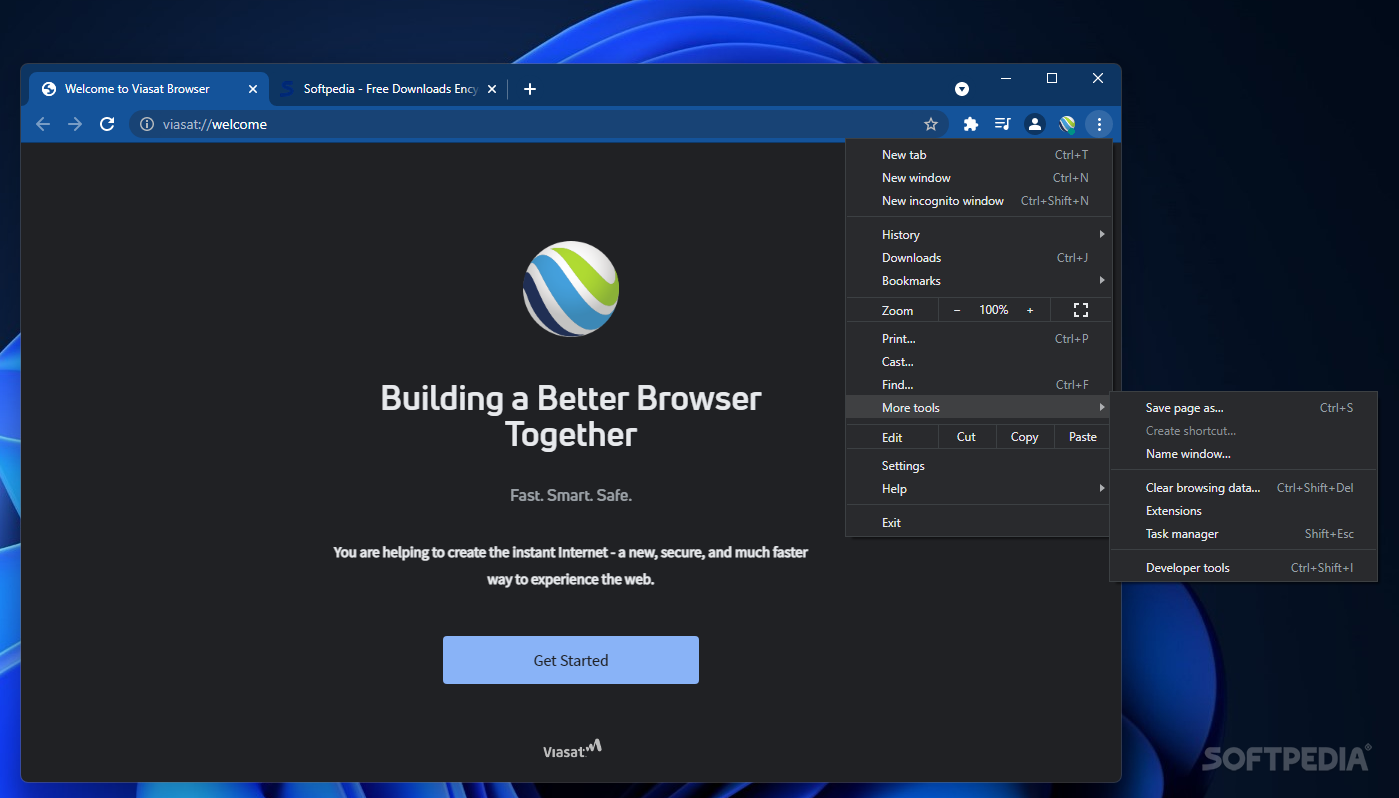Click the viasat://welcome address bar
Image resolution: width=1399 pixels, height=798 pixels.
click(538, 124)
